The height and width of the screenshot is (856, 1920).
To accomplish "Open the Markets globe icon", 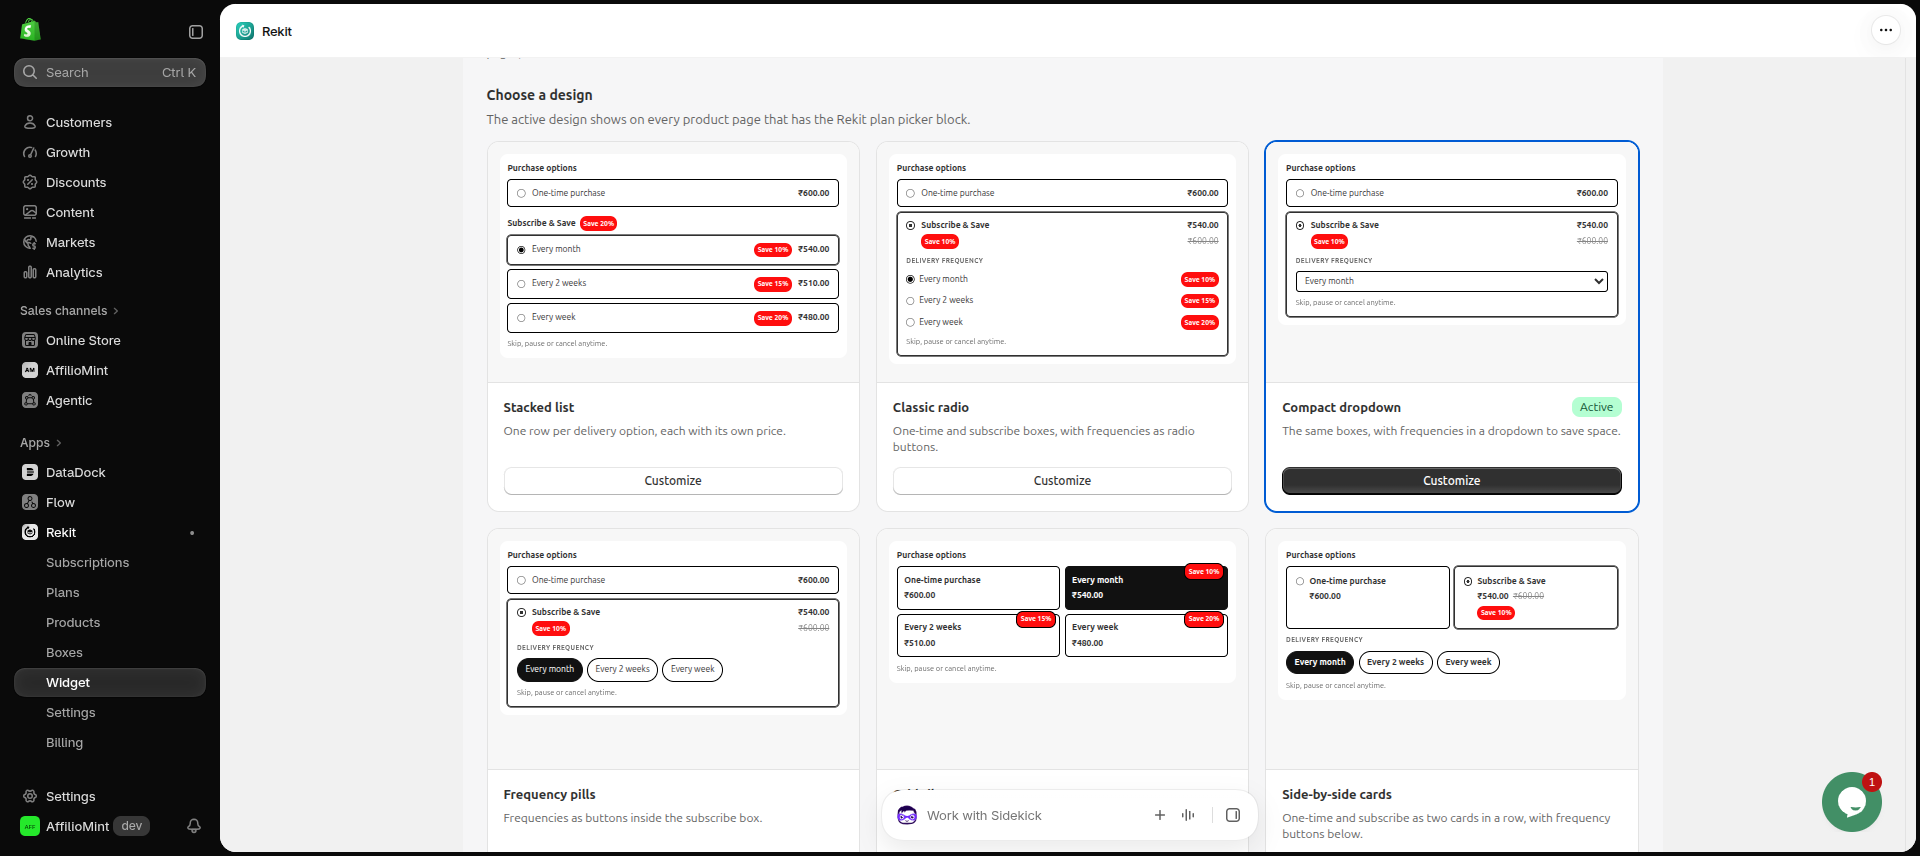I will pos(30,242).
